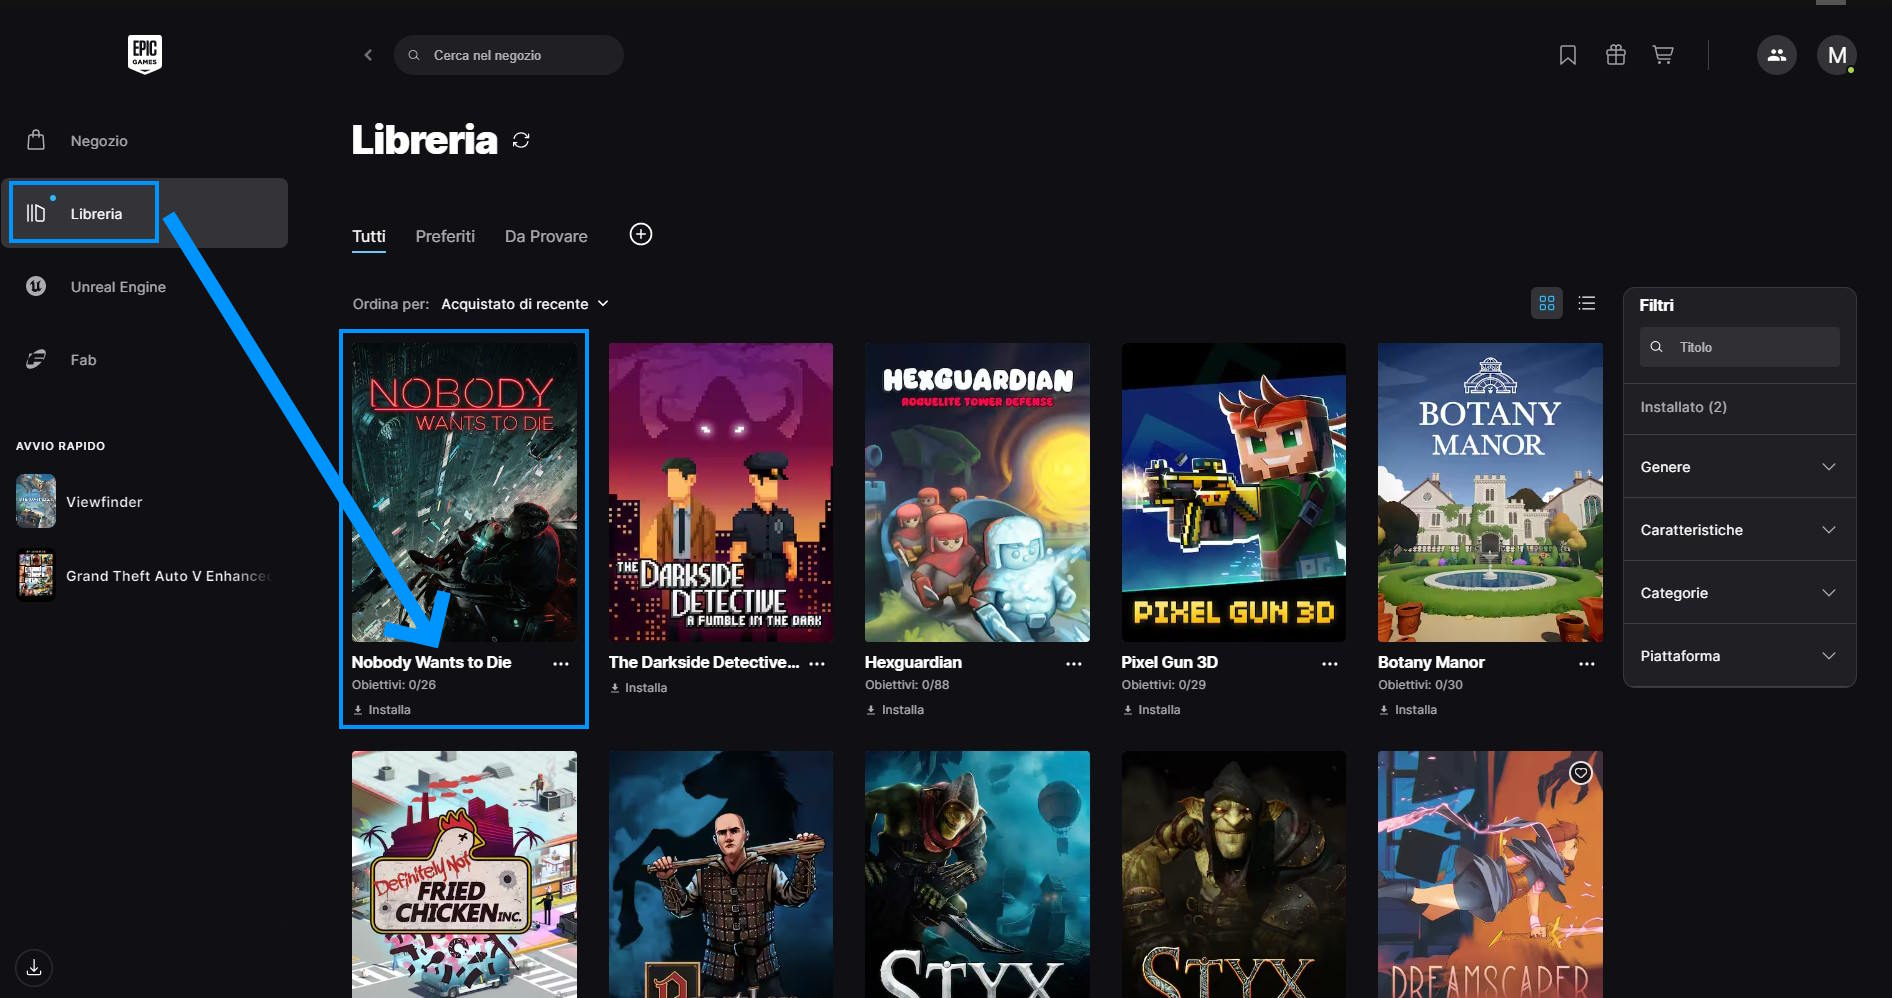This screenshot has width=1892, height=998.
Task: Add a new collection with plus icon
Action: (x=640, y=234)
